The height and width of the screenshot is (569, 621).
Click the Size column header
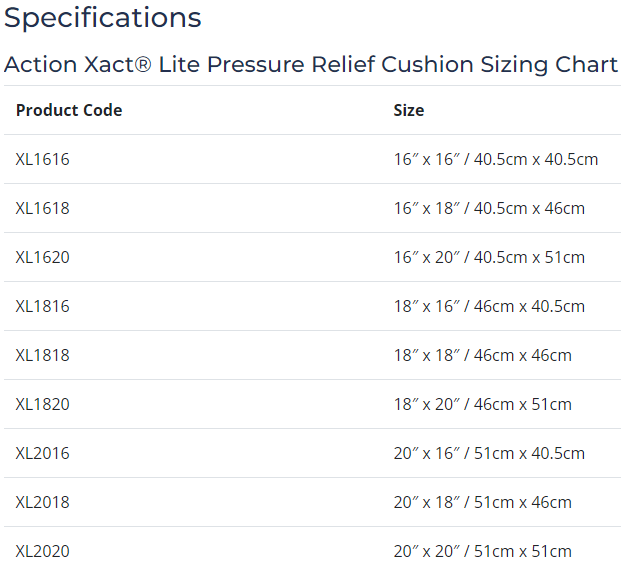408,110
